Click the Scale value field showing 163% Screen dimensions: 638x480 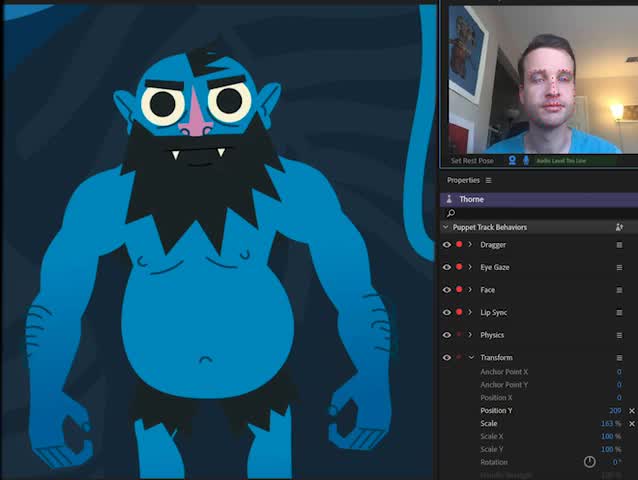(611, 424)
